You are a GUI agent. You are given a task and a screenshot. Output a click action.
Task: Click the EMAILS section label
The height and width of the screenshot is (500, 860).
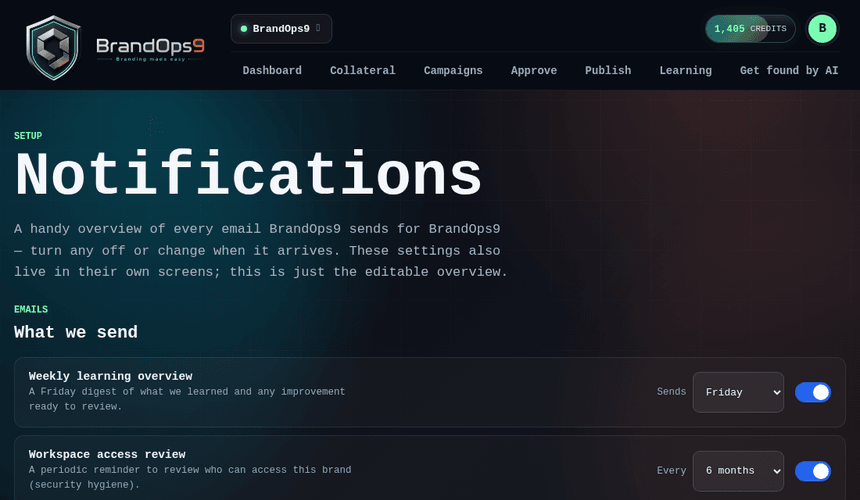pos(31,309)
